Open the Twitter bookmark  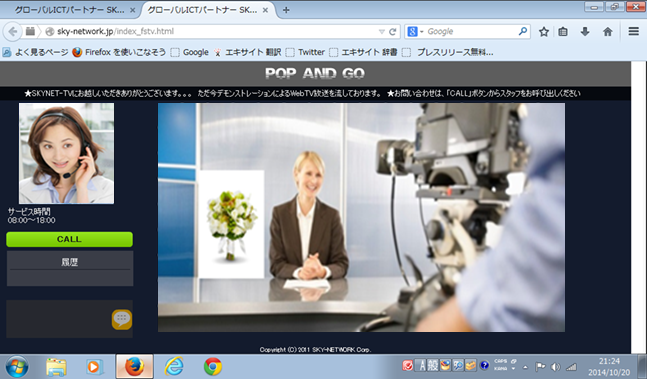coord(305,52)
